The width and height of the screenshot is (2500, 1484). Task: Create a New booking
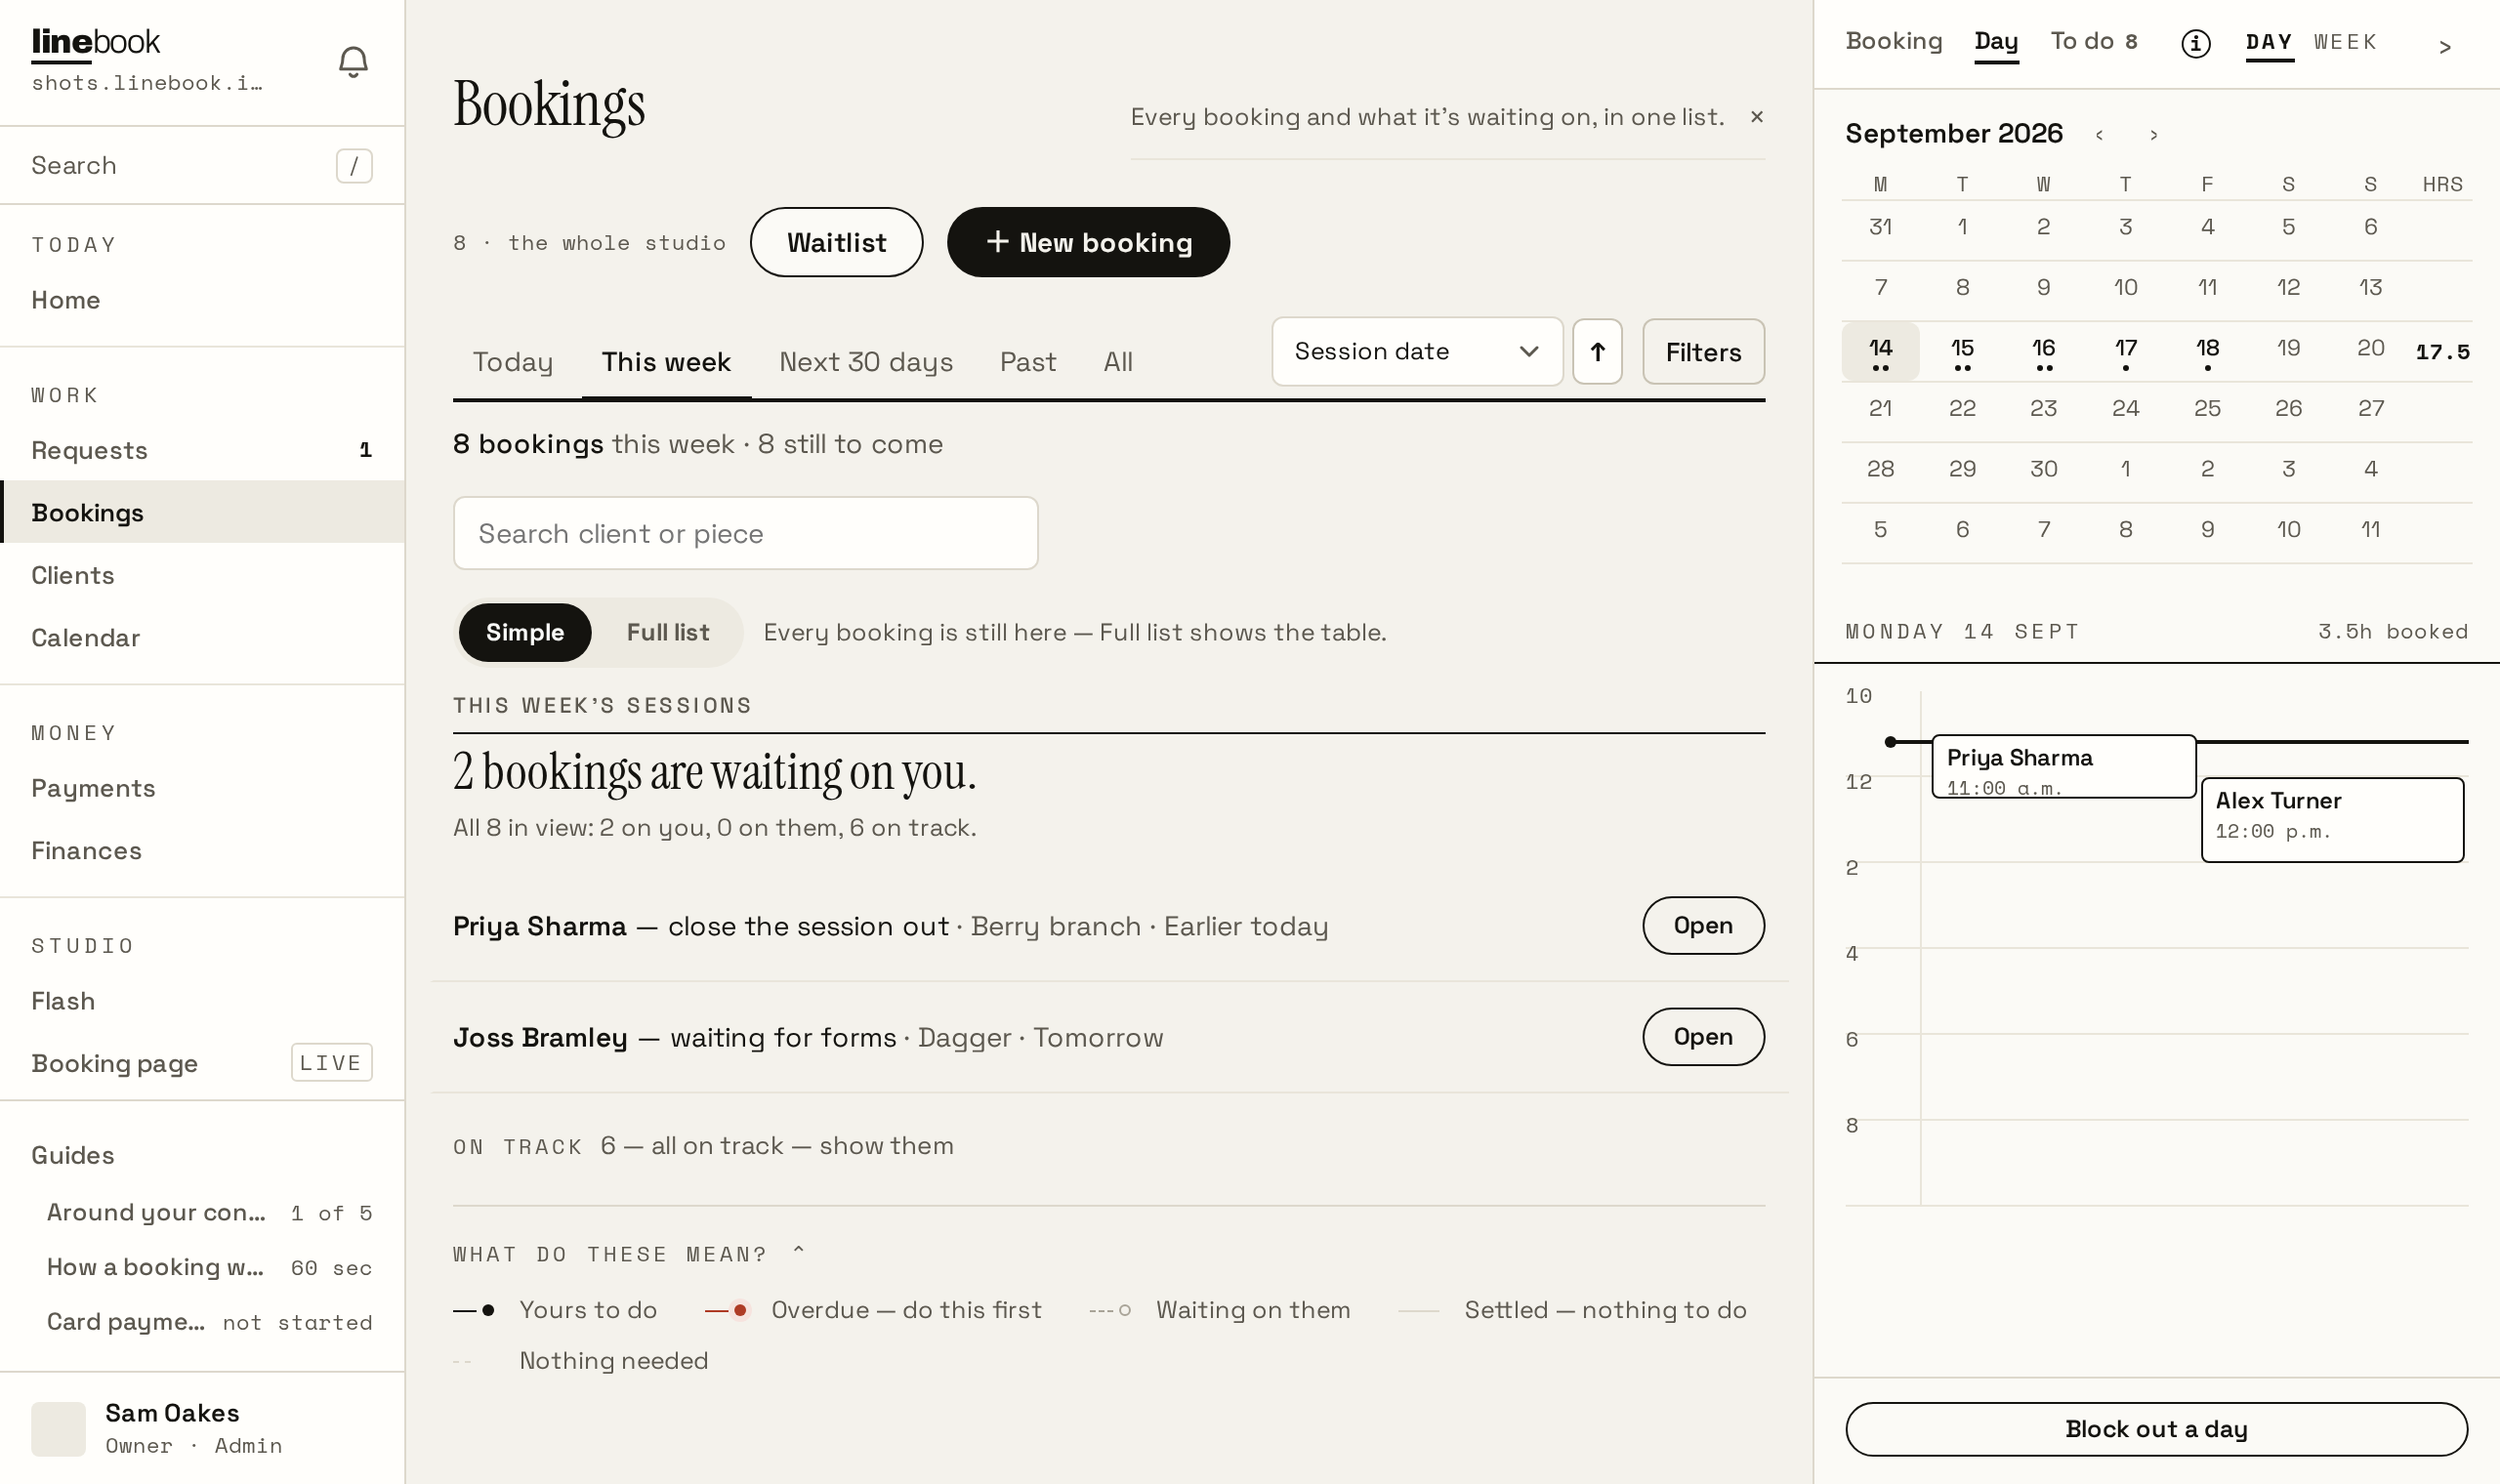pyautogui.click(x=1088, y=242)
